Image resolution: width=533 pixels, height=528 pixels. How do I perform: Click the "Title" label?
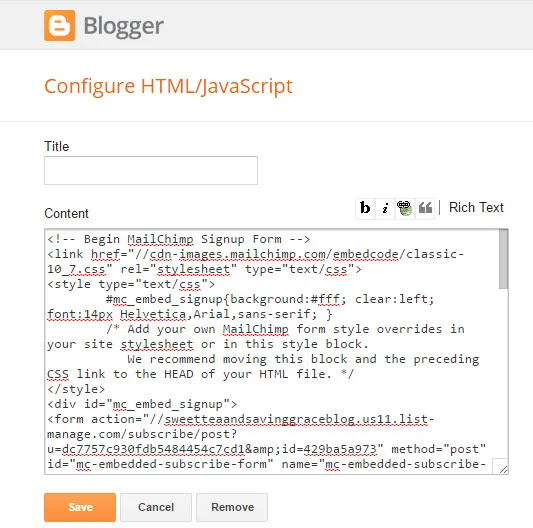[57, 147]
